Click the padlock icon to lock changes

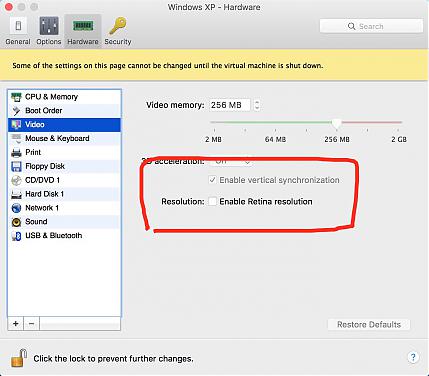tap(19, 358)
